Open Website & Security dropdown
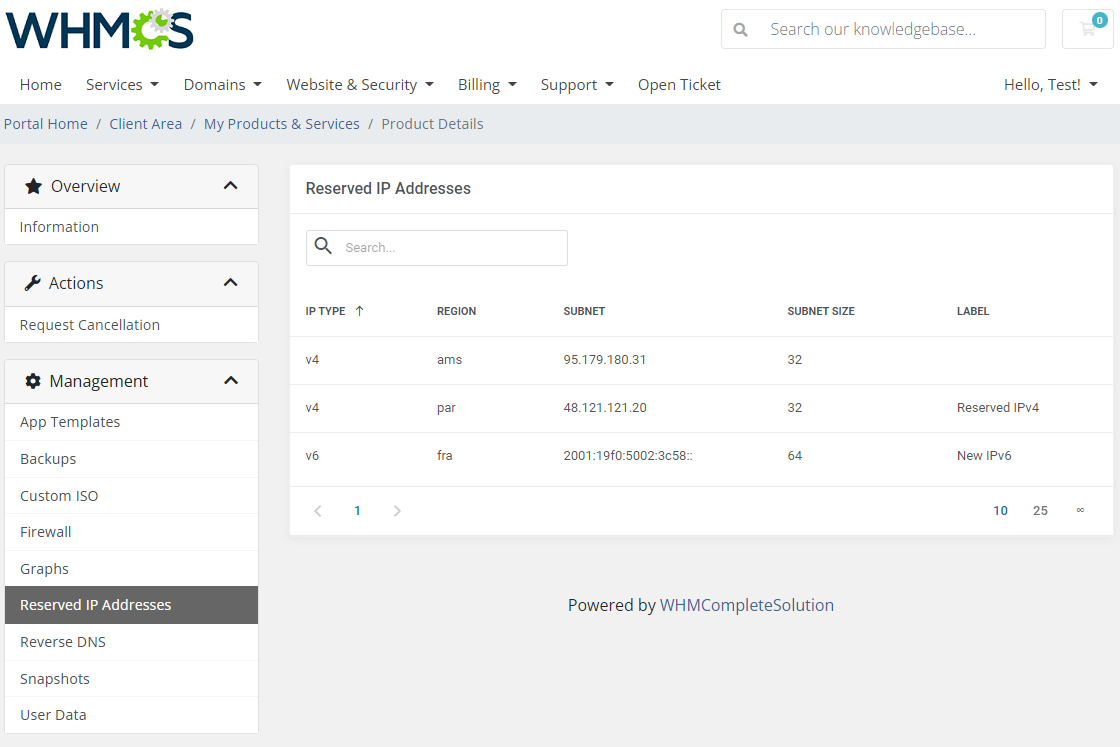 (x=360, y=84)
